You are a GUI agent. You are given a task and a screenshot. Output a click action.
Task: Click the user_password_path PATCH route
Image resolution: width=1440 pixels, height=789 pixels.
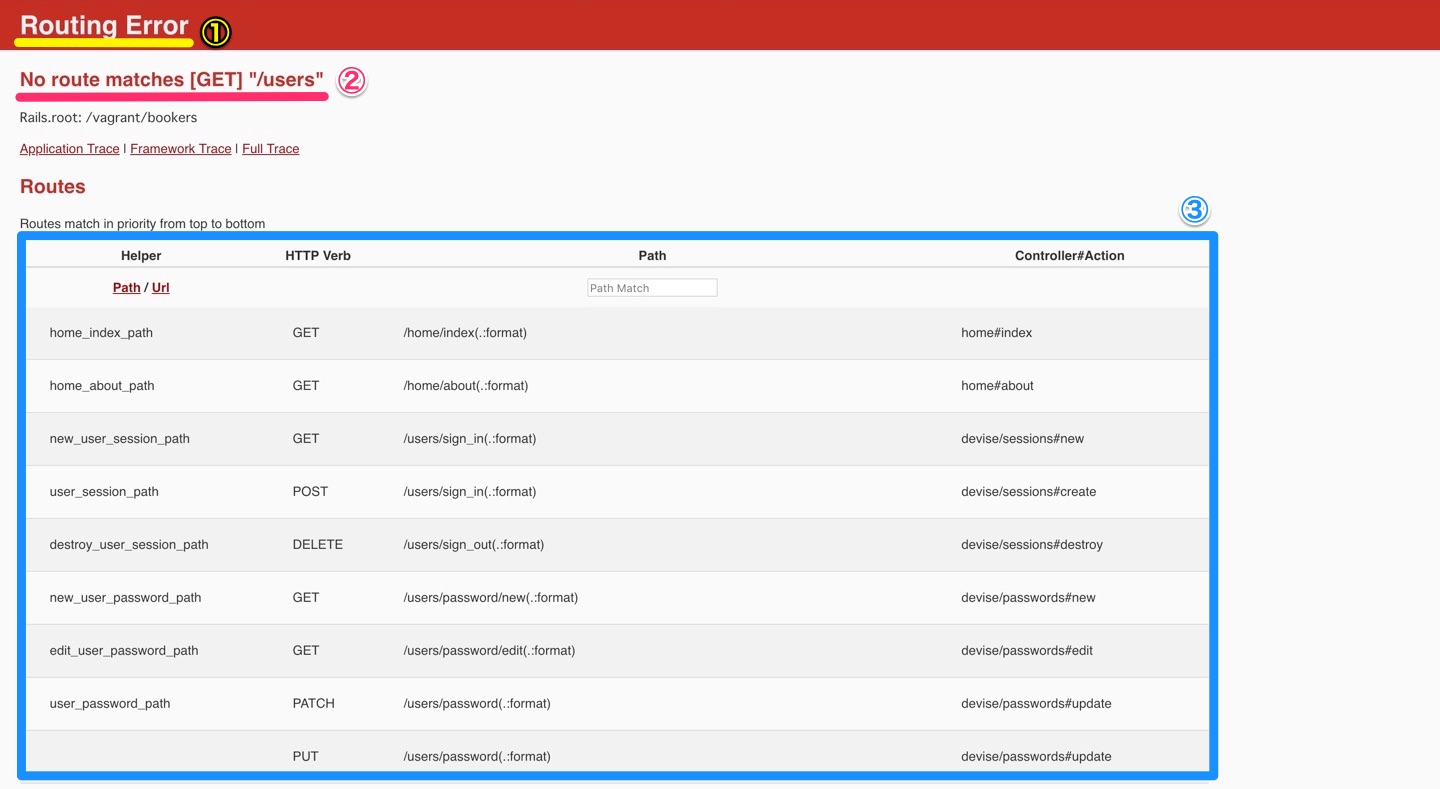(109, 703)
